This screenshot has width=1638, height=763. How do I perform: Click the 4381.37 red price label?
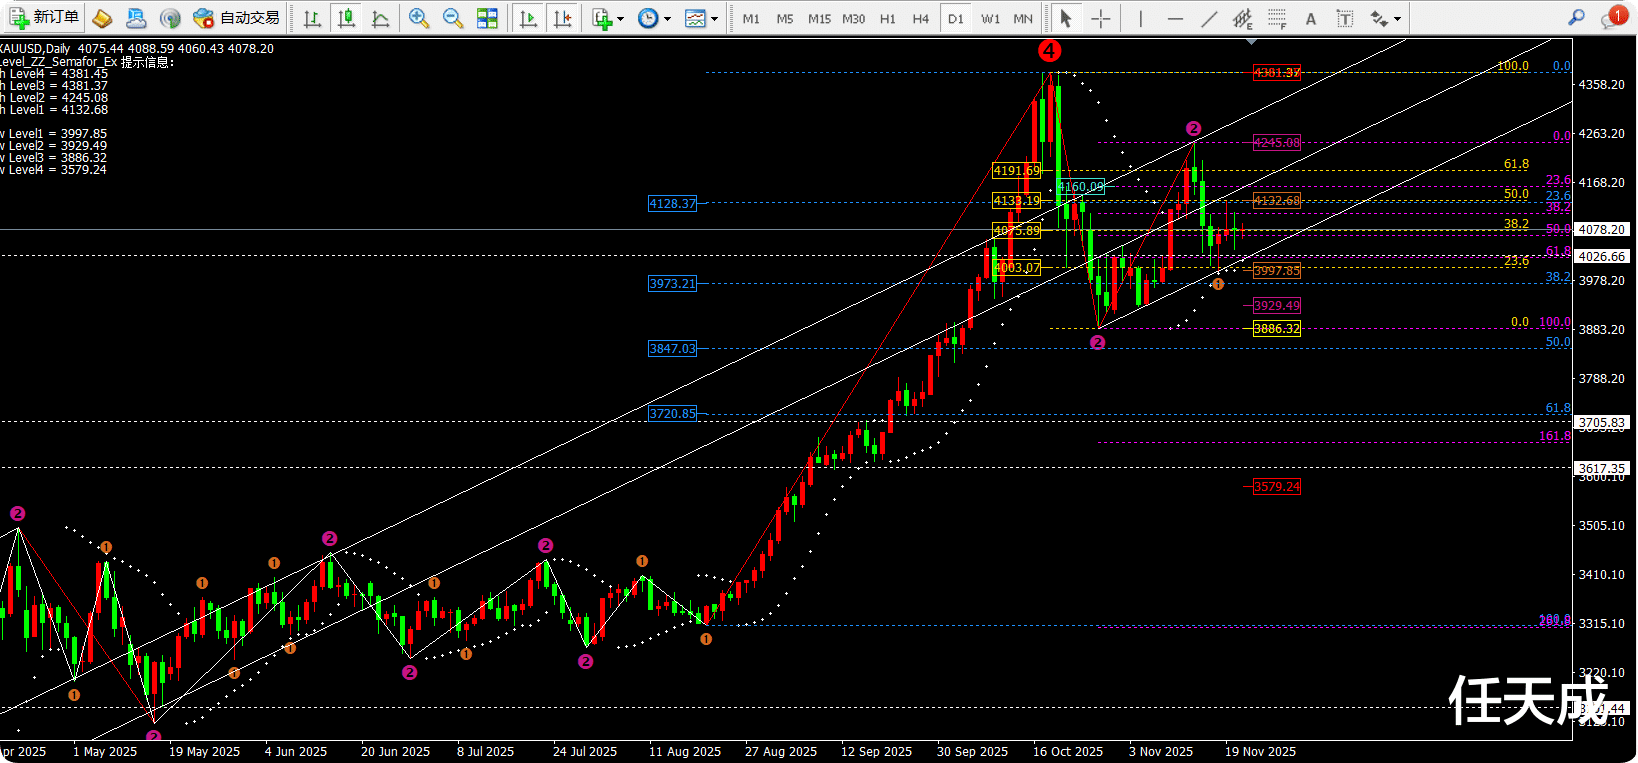tap(1277, 73)
